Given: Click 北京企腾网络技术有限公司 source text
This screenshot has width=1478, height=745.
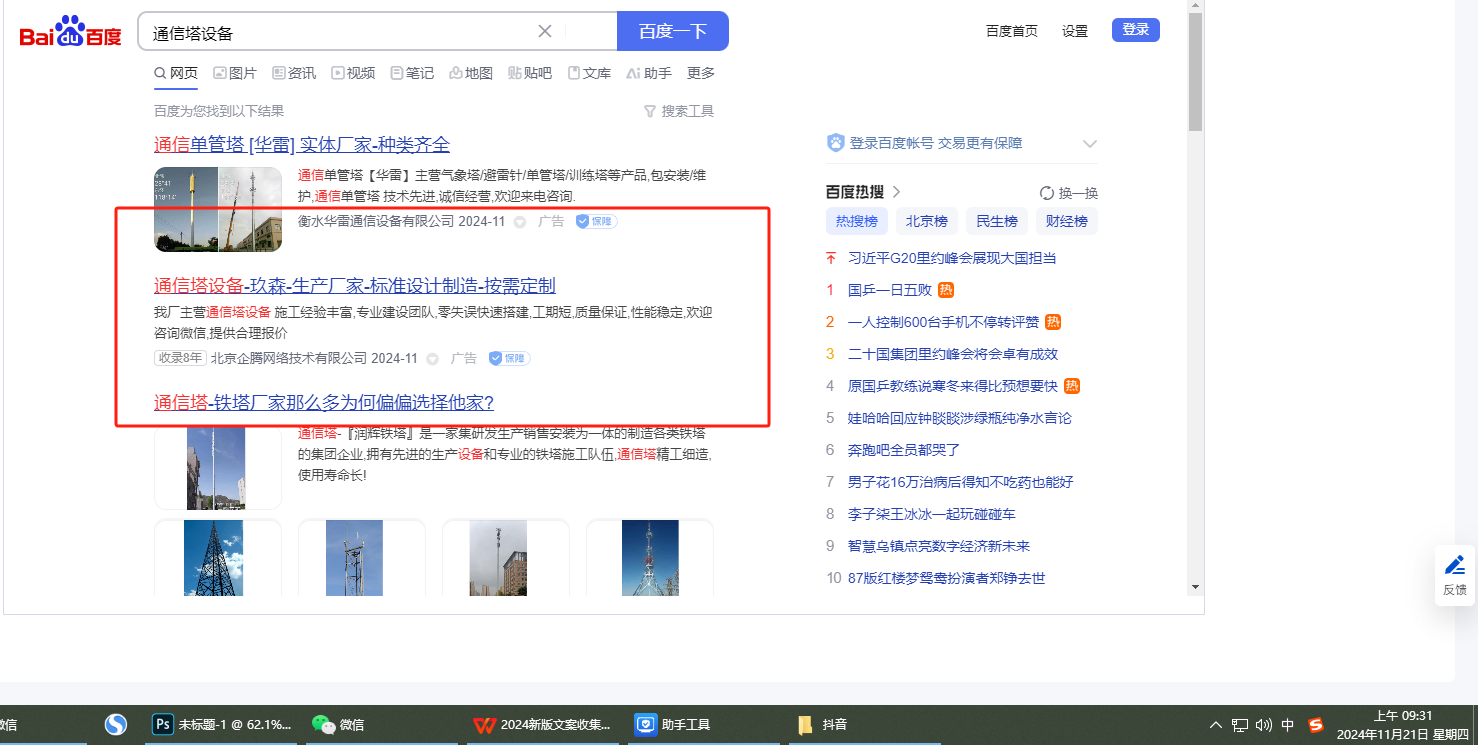Looking at the screenshot, I should point(288,357).
